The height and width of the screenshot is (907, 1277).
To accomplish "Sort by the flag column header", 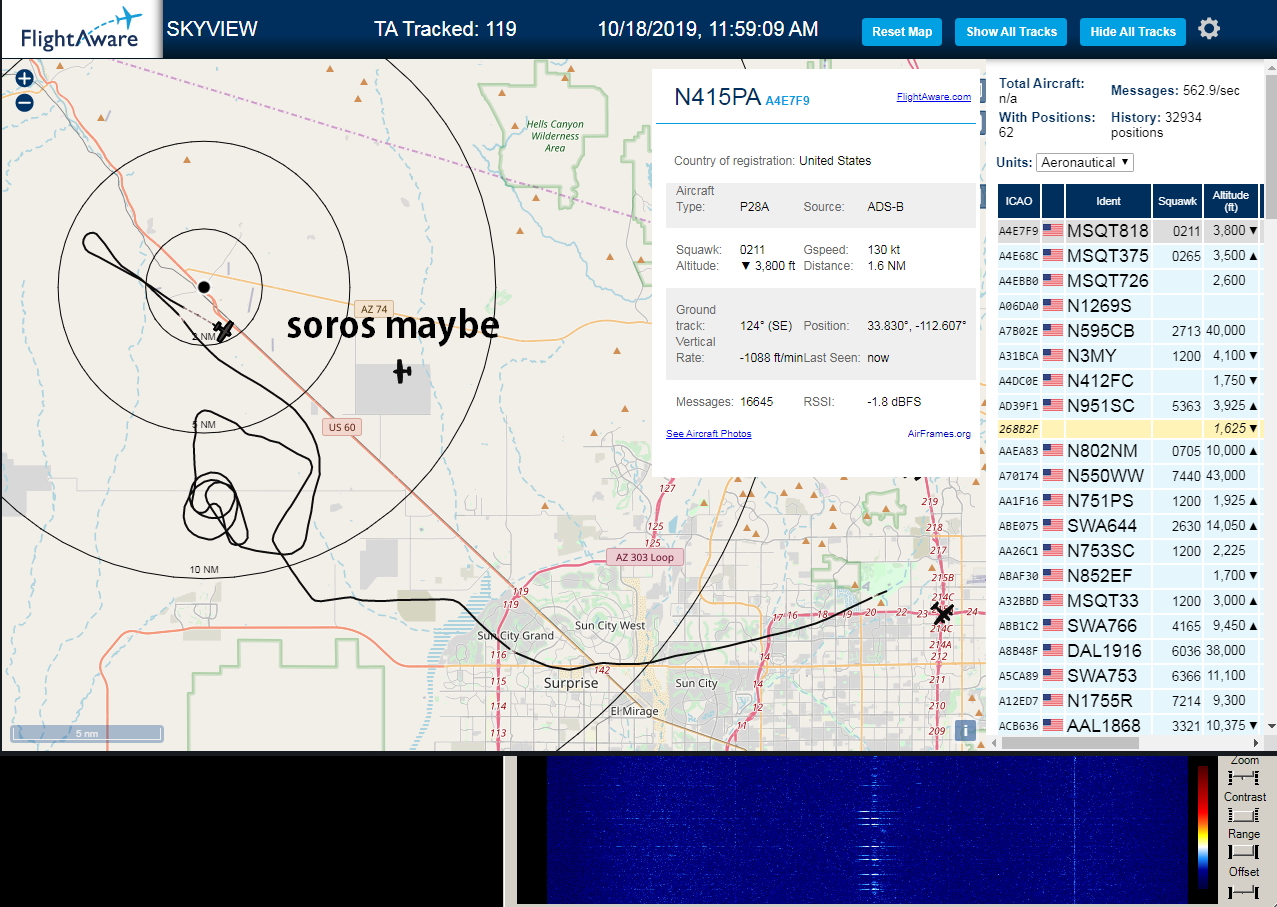I will pyautogui.click(x=1053, y=201).
